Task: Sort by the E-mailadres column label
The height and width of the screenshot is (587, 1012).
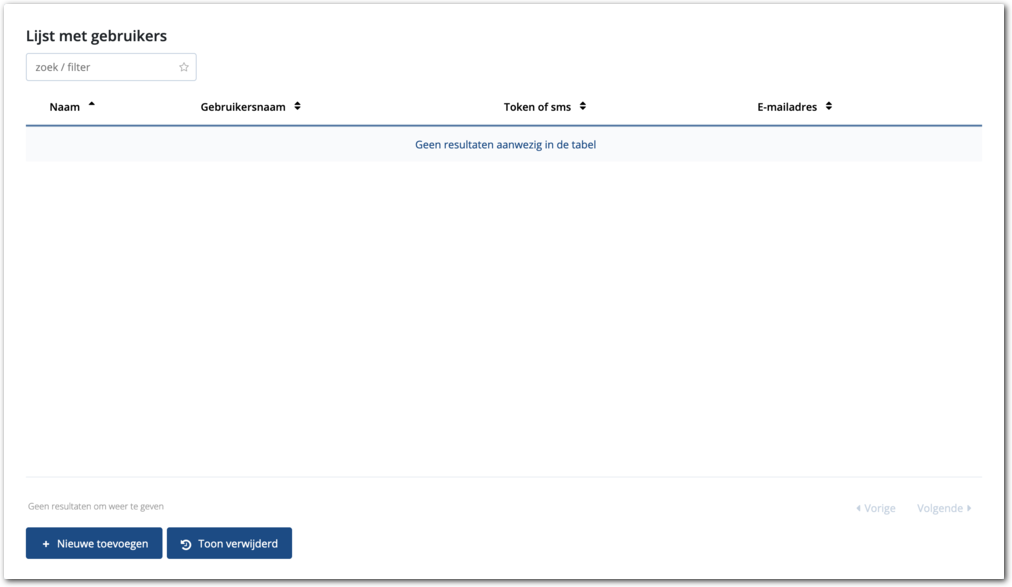Action: 787,107
